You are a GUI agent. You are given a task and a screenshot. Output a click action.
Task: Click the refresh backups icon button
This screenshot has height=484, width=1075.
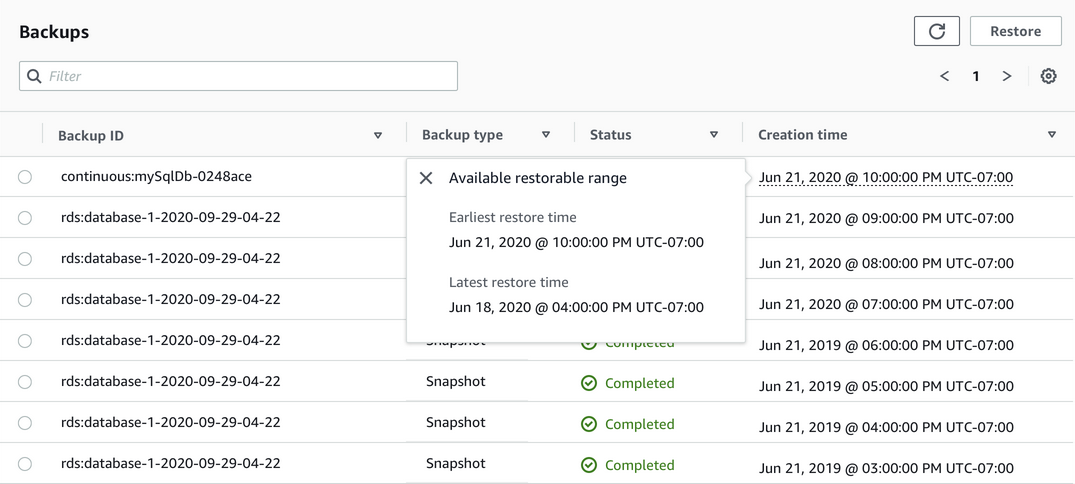coord(936,31)
